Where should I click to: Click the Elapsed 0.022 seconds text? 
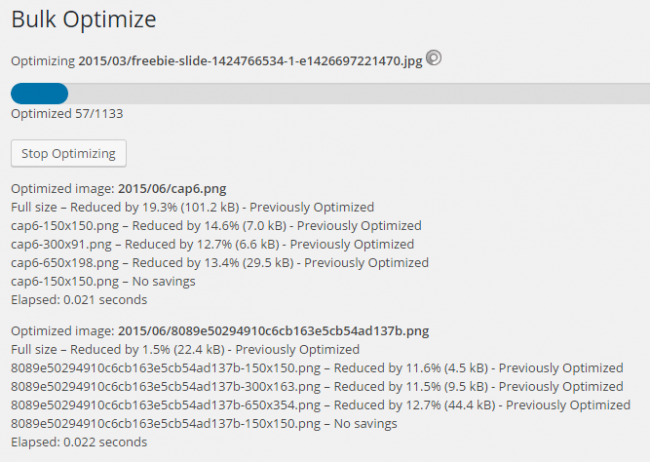(x=79, y=442)
